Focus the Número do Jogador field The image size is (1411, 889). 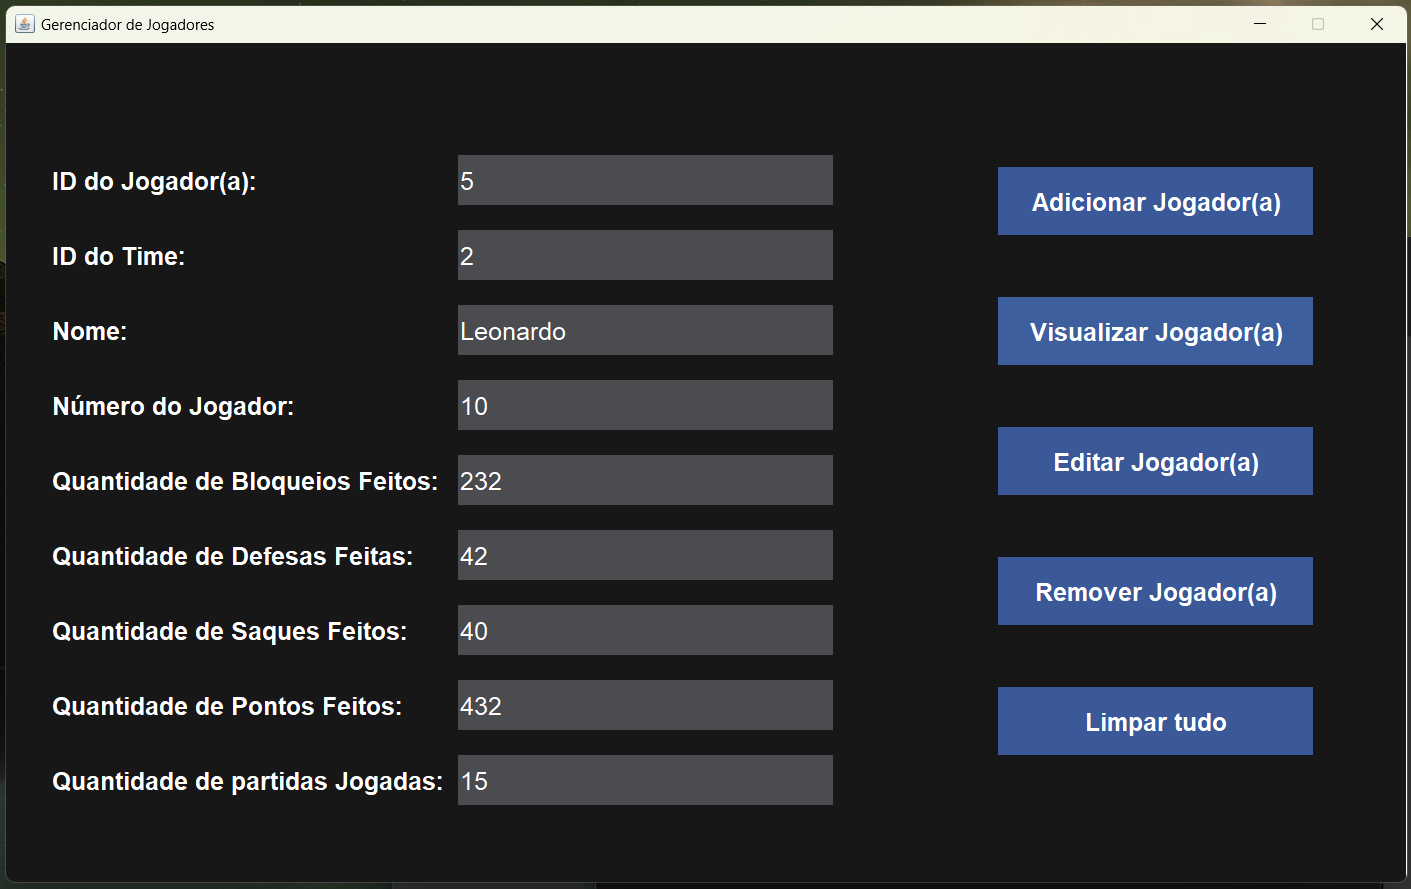tap(645, 405)
